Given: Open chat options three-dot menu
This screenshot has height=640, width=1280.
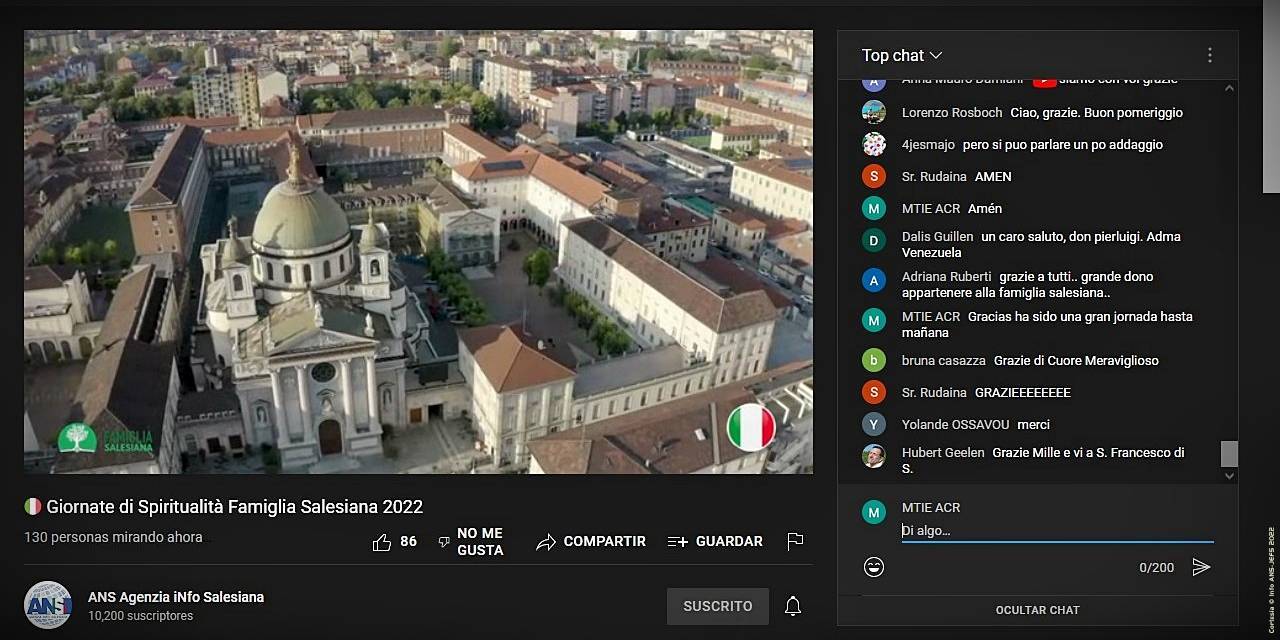Looking at the screenshot, I should (1210, 56).
